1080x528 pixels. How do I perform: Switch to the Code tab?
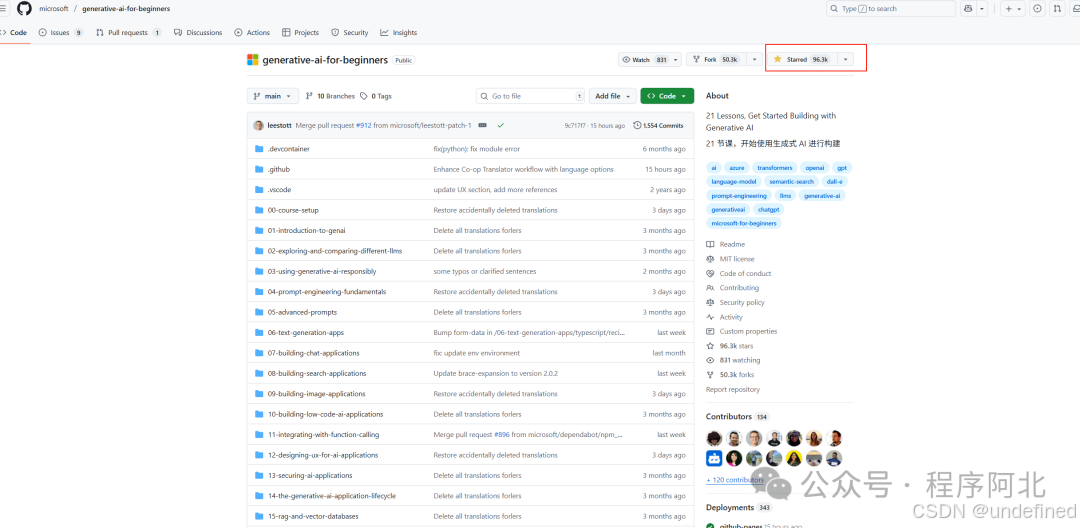[x=14, y=32]
